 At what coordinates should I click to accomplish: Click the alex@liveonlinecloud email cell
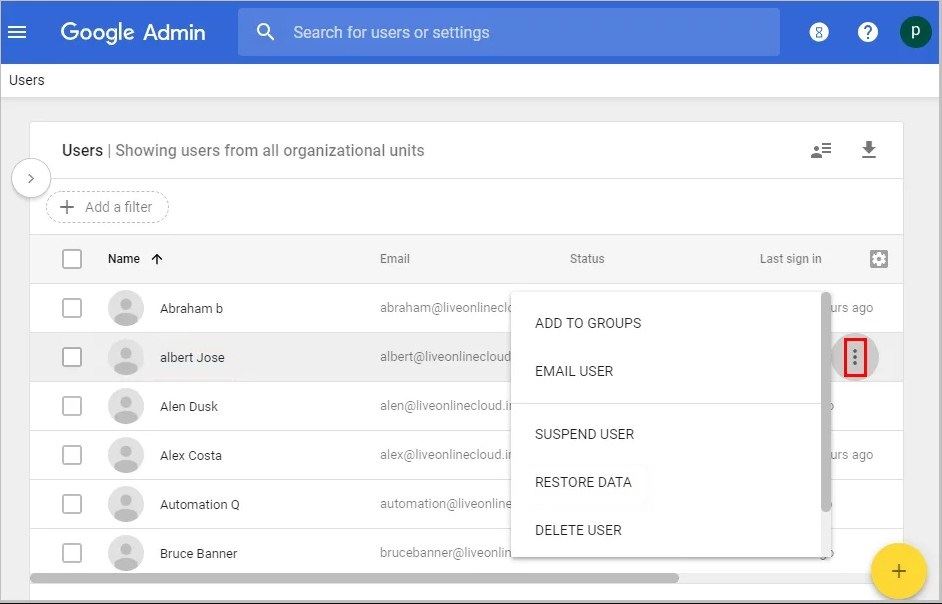(445, 455)
